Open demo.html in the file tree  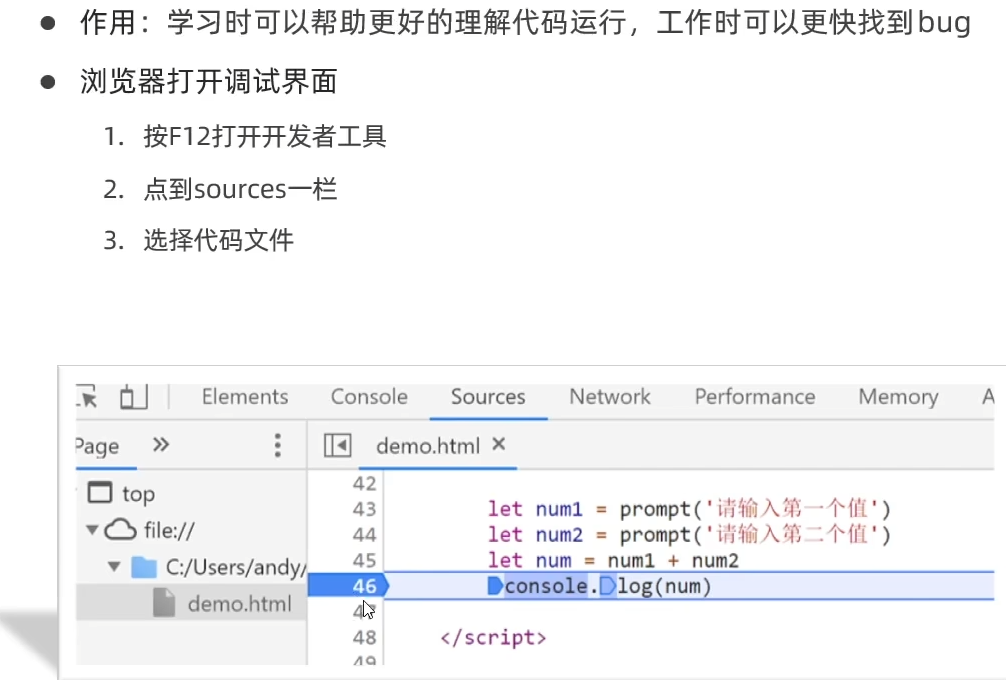pos(239,604)
